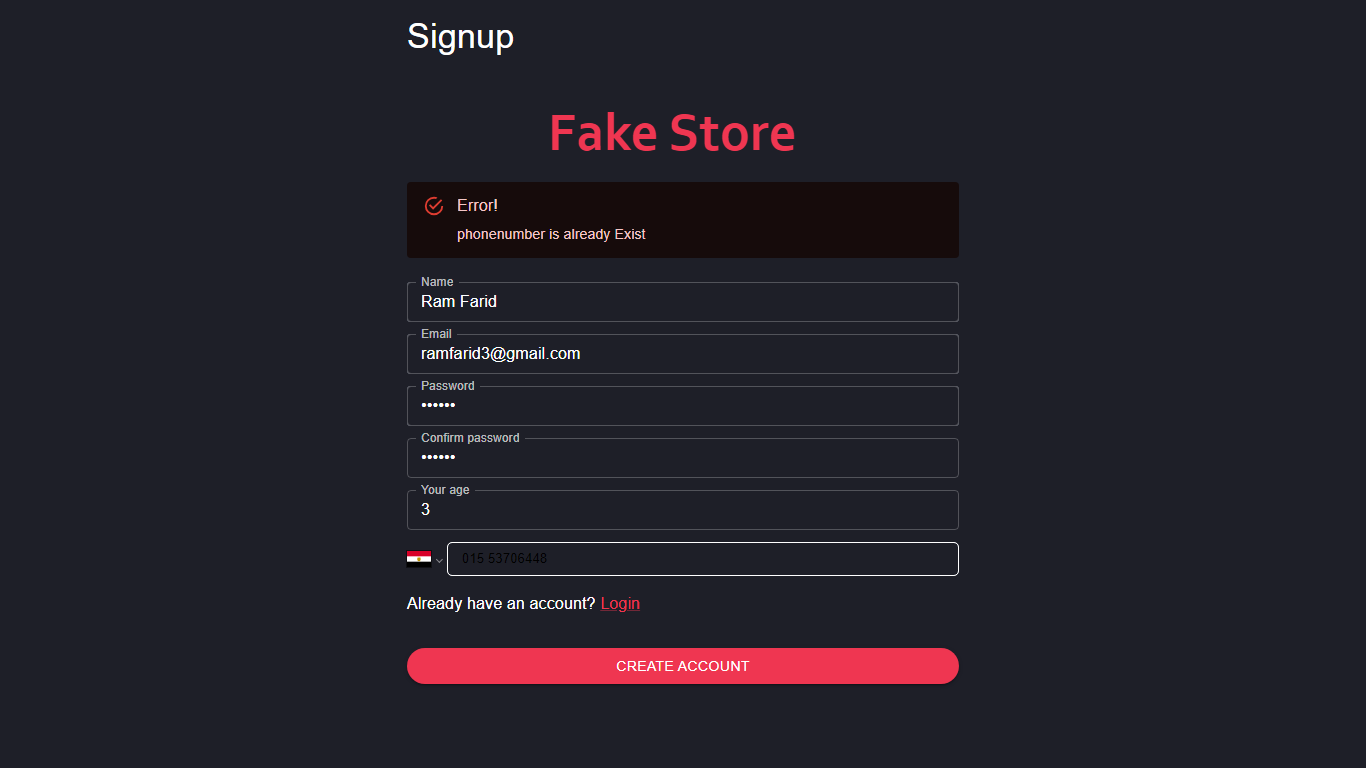
Task: Click the Egypt flag icon
Action: click(x=419, y=559)
